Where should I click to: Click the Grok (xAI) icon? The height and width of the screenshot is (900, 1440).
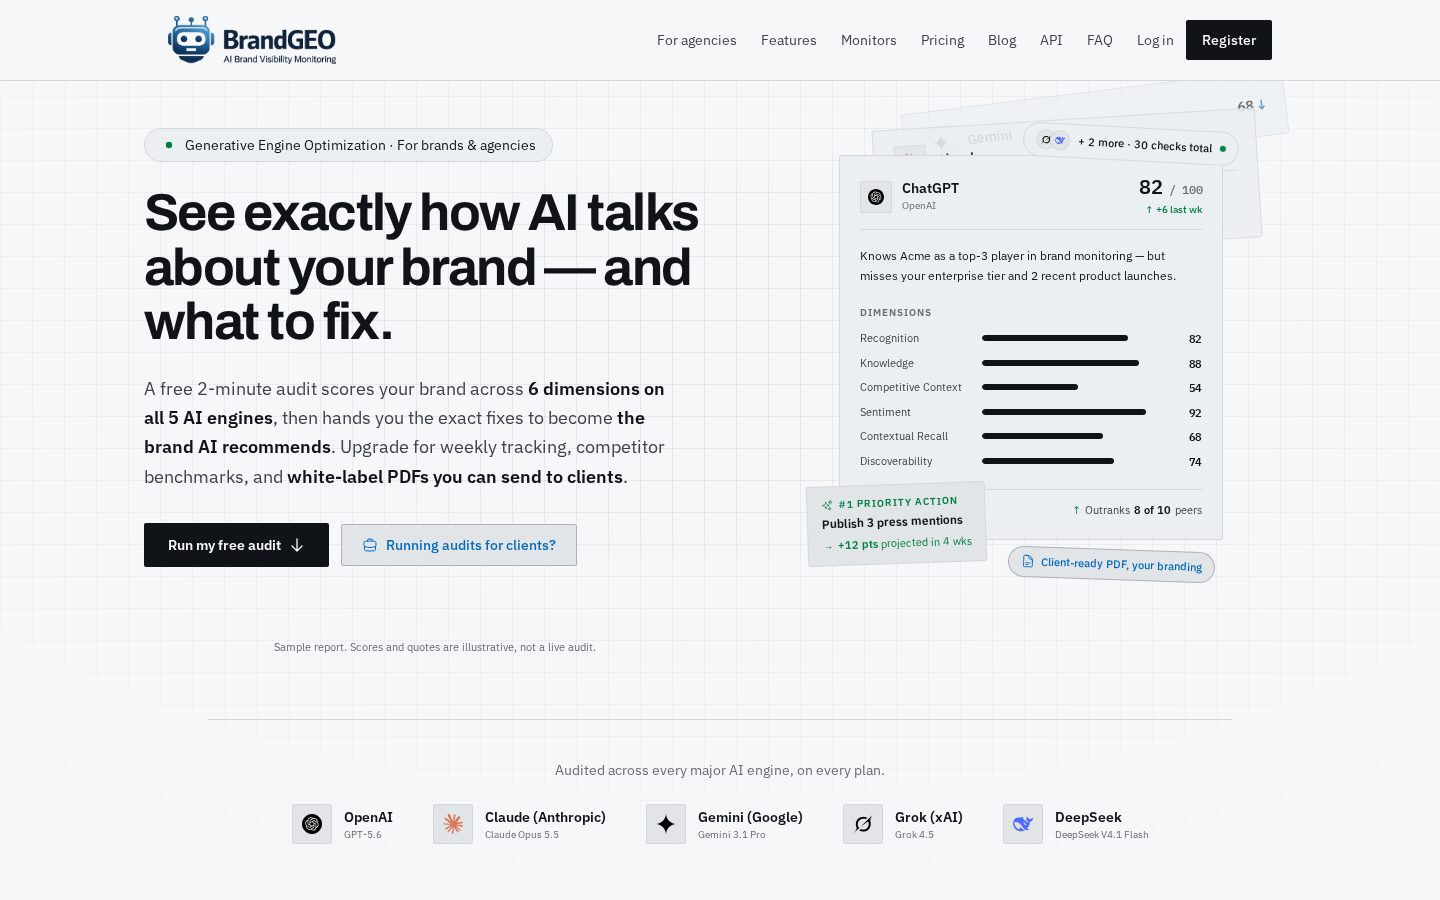863,824
